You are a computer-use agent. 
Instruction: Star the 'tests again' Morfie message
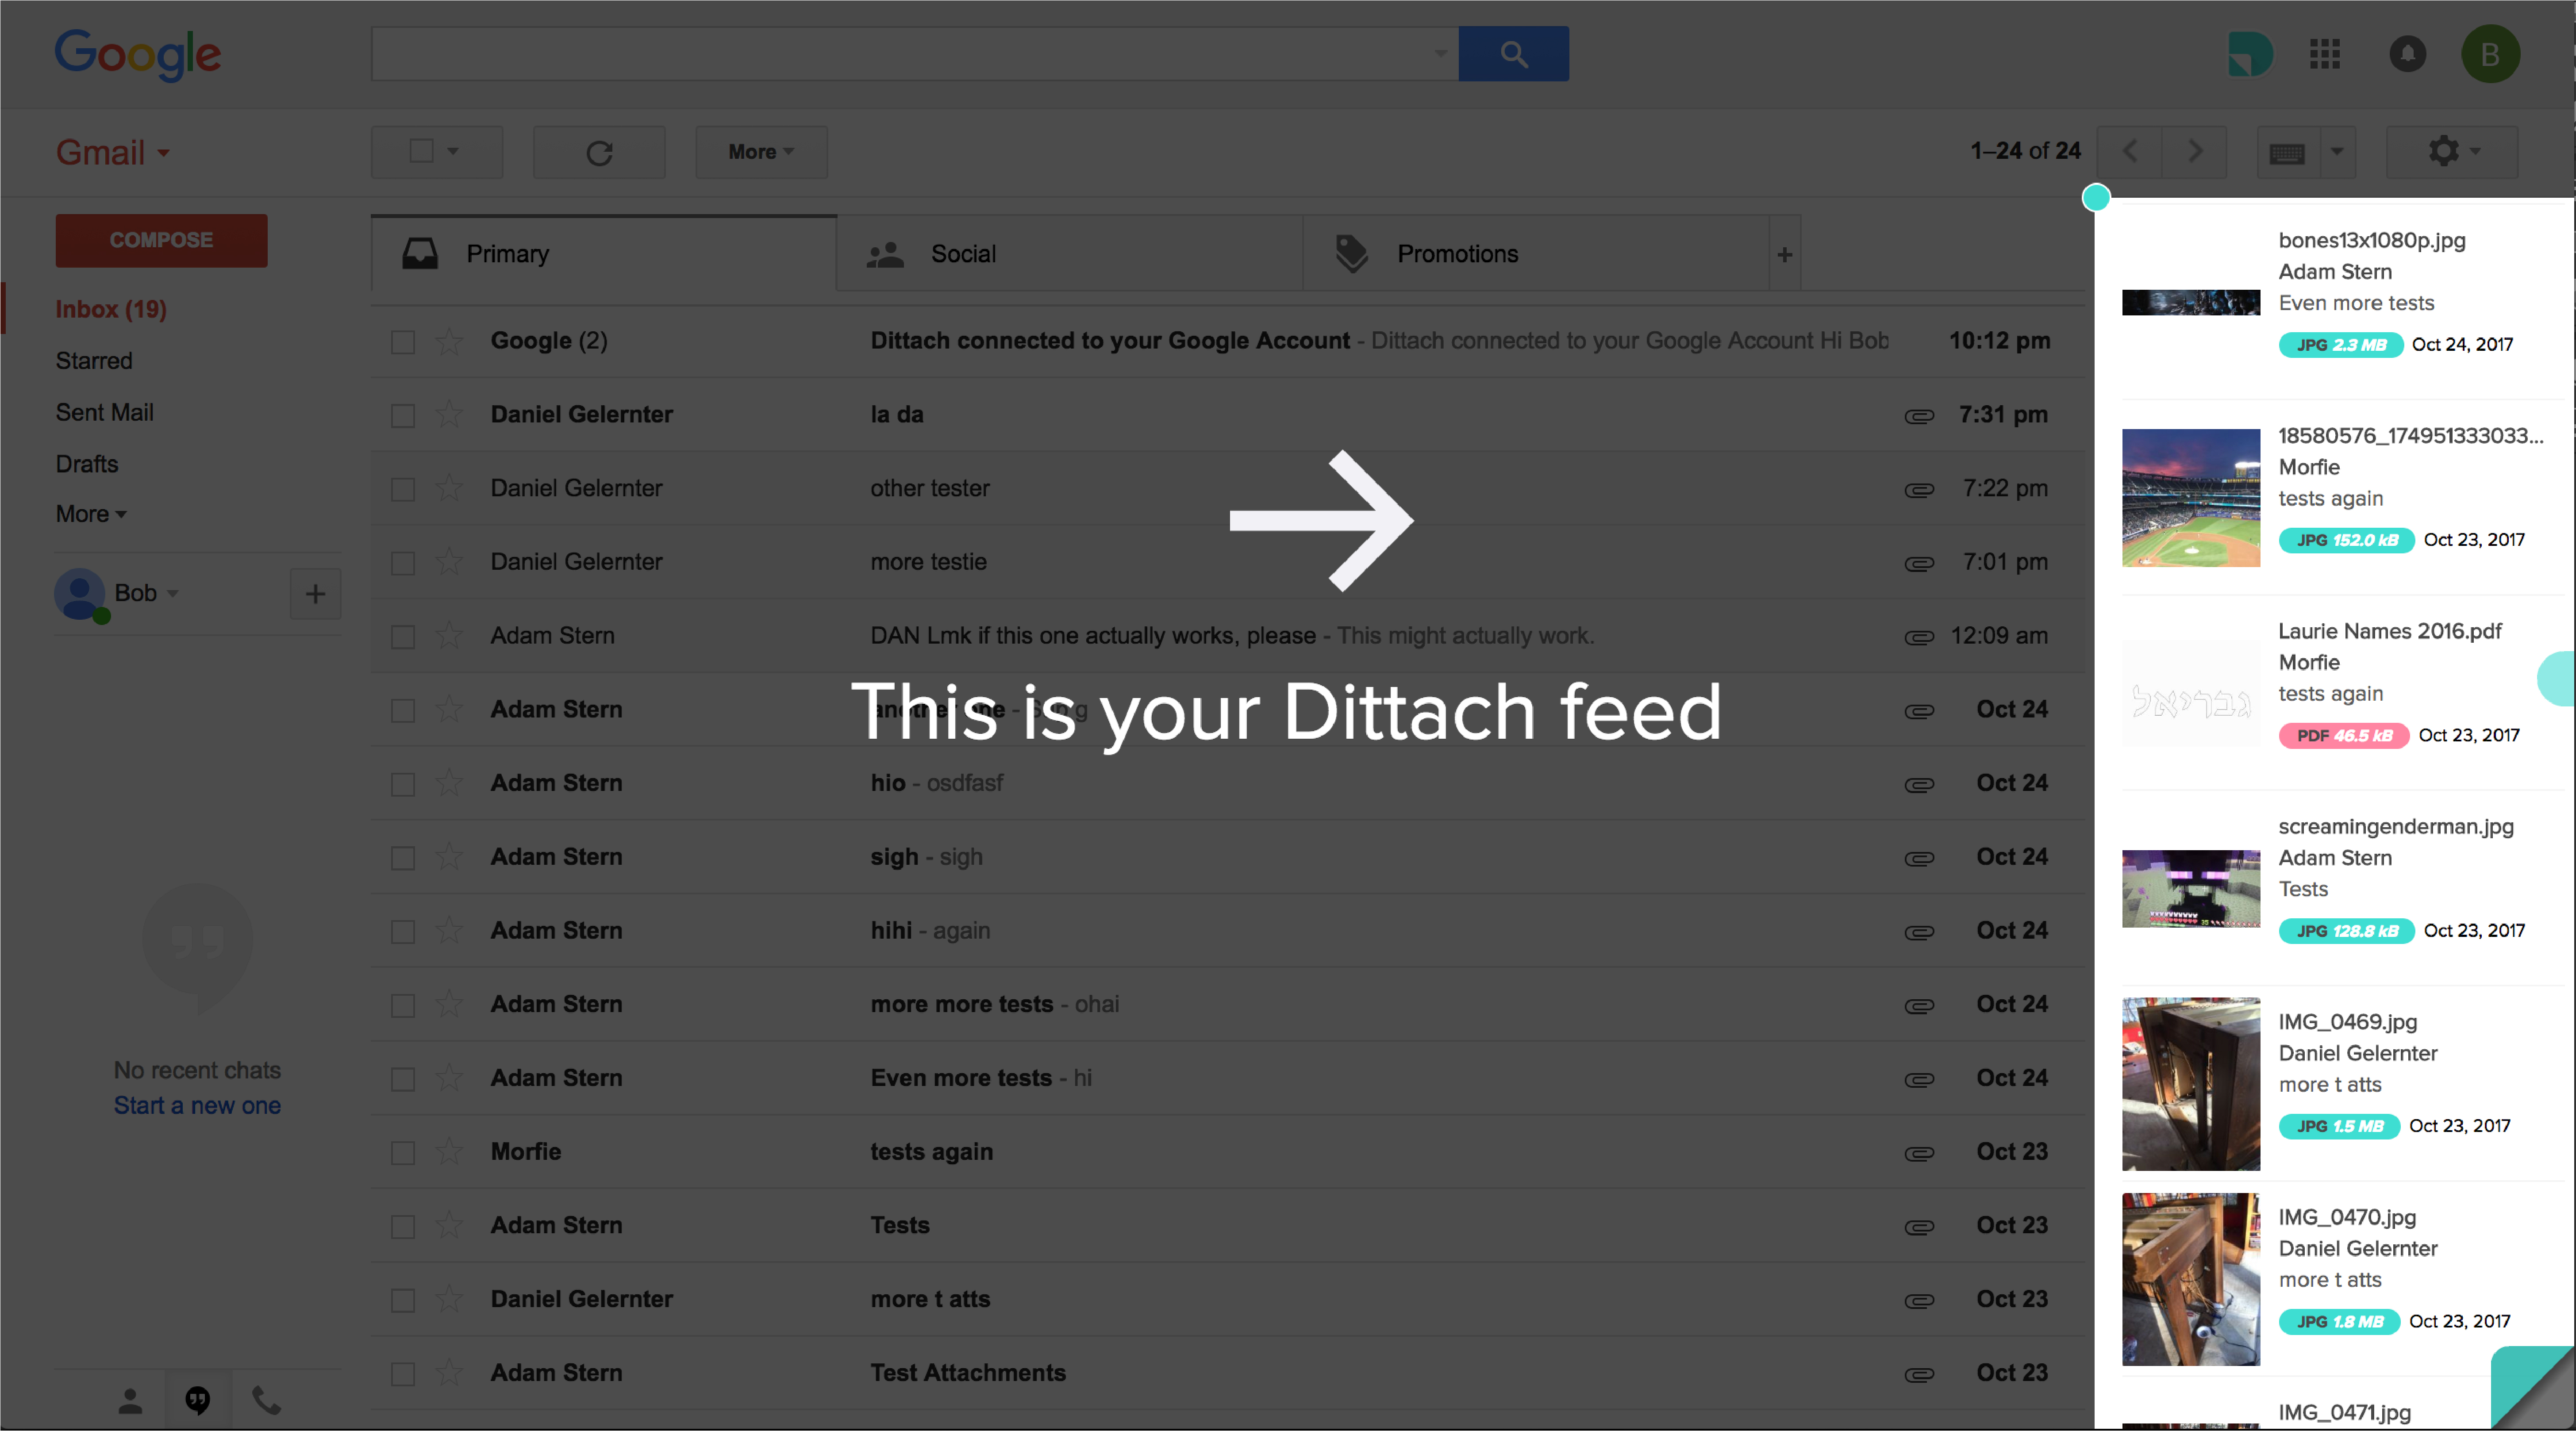click(450, 1152)
